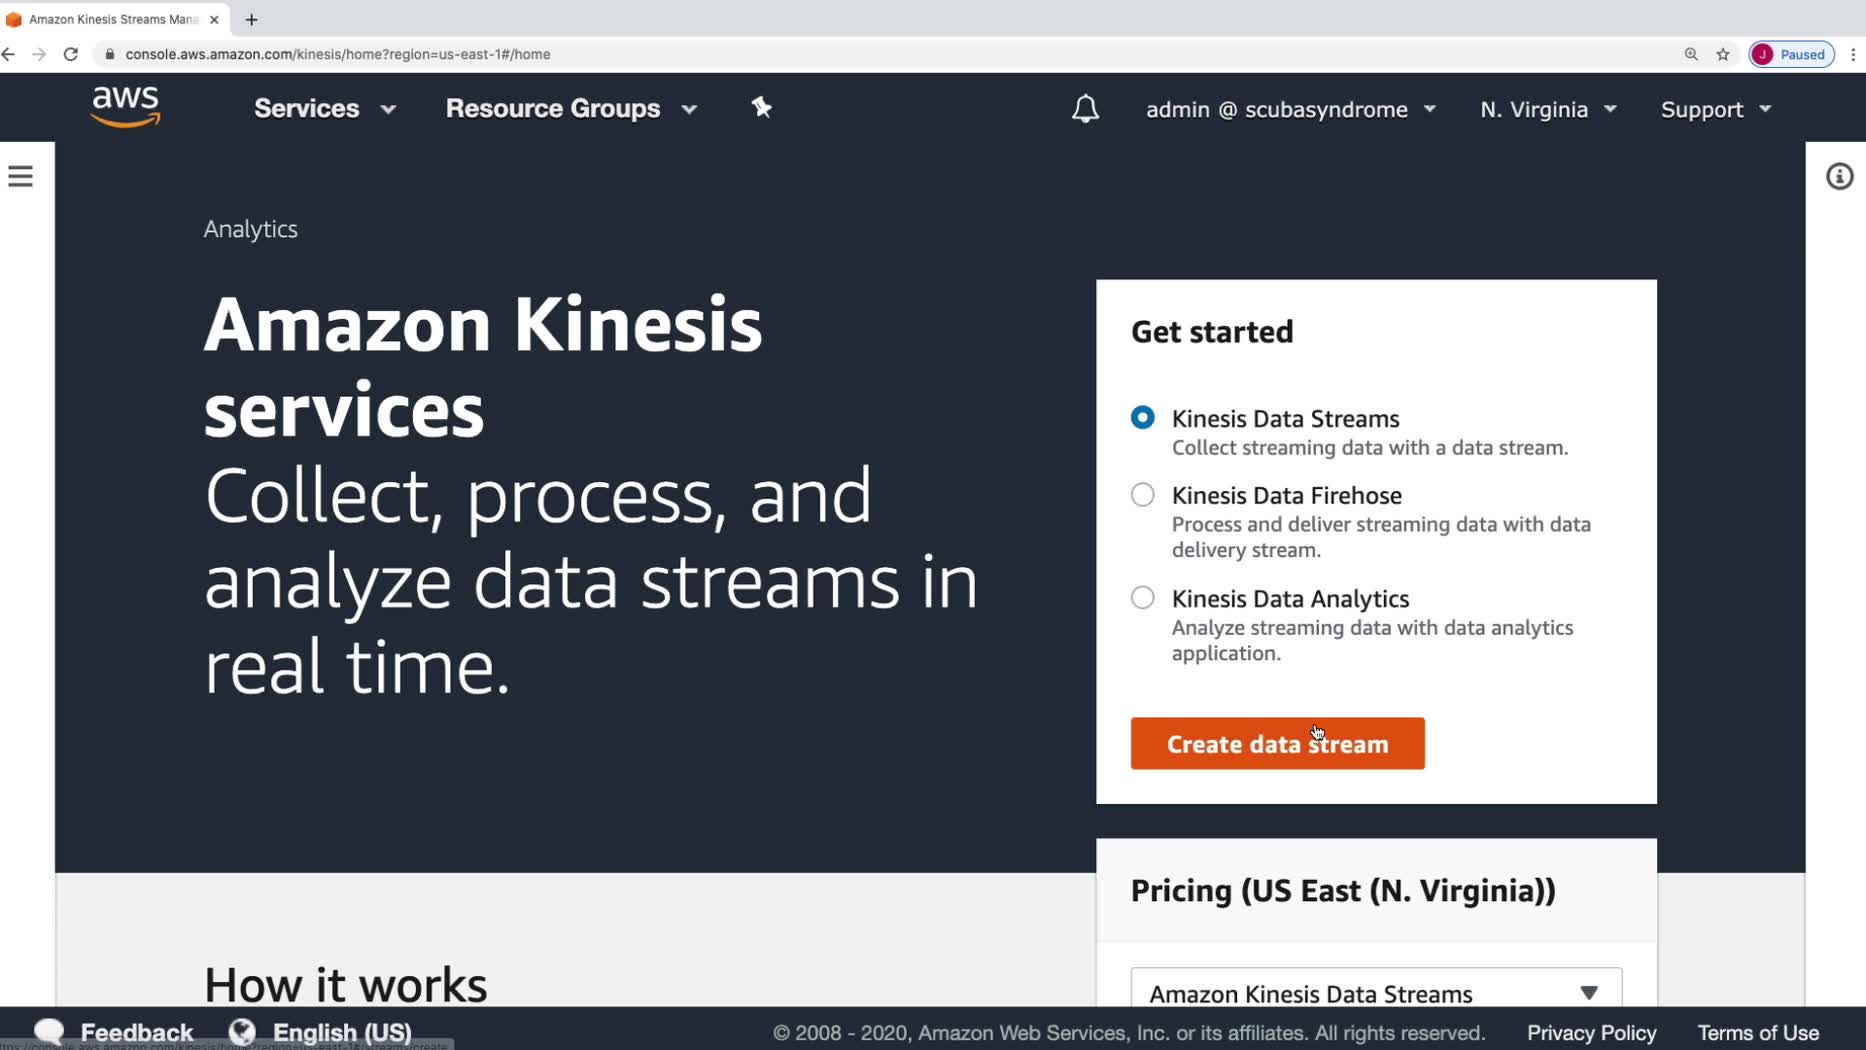Screen dimensions: 1866x1050
Task: Select the Kinesis Data Analytics radio option
Action: pyautogui.click(x=1142, y=597)
